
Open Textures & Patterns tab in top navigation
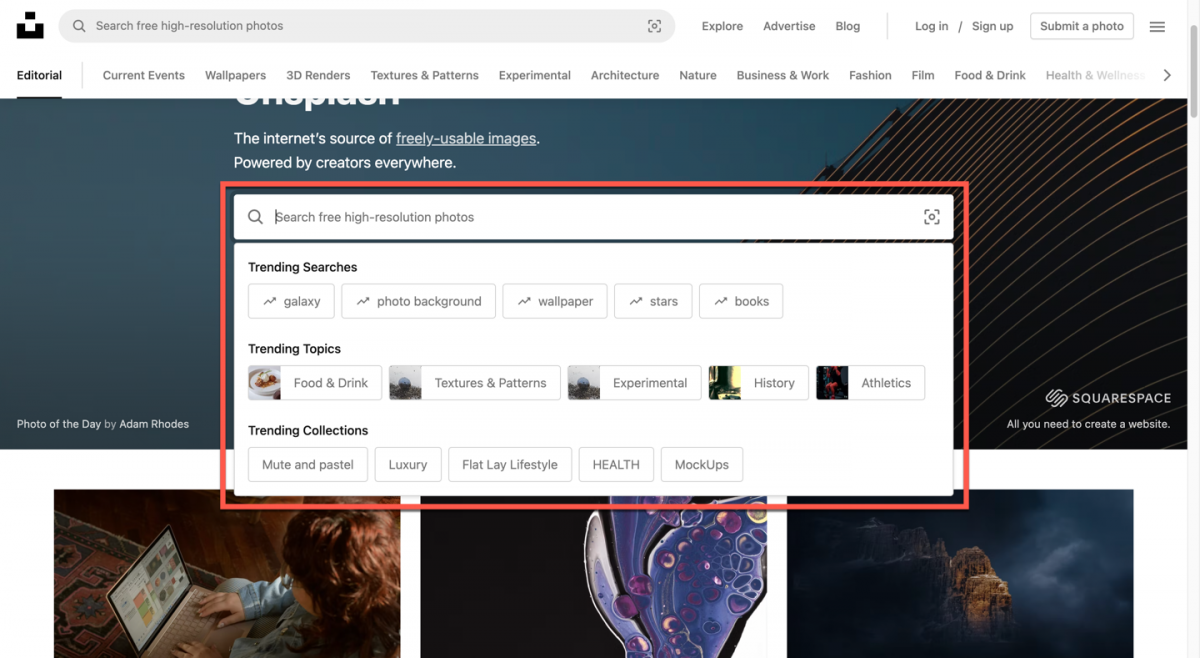pyautogui.click(x=424, y=75)
